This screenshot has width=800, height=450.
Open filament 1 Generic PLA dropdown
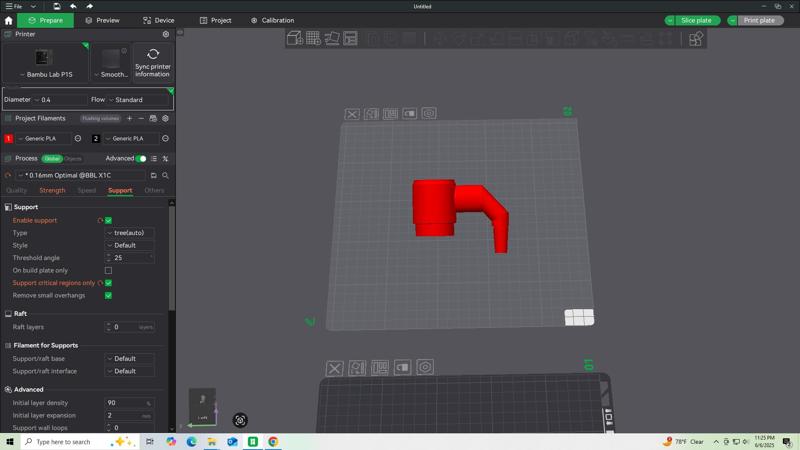click(43, 138)
